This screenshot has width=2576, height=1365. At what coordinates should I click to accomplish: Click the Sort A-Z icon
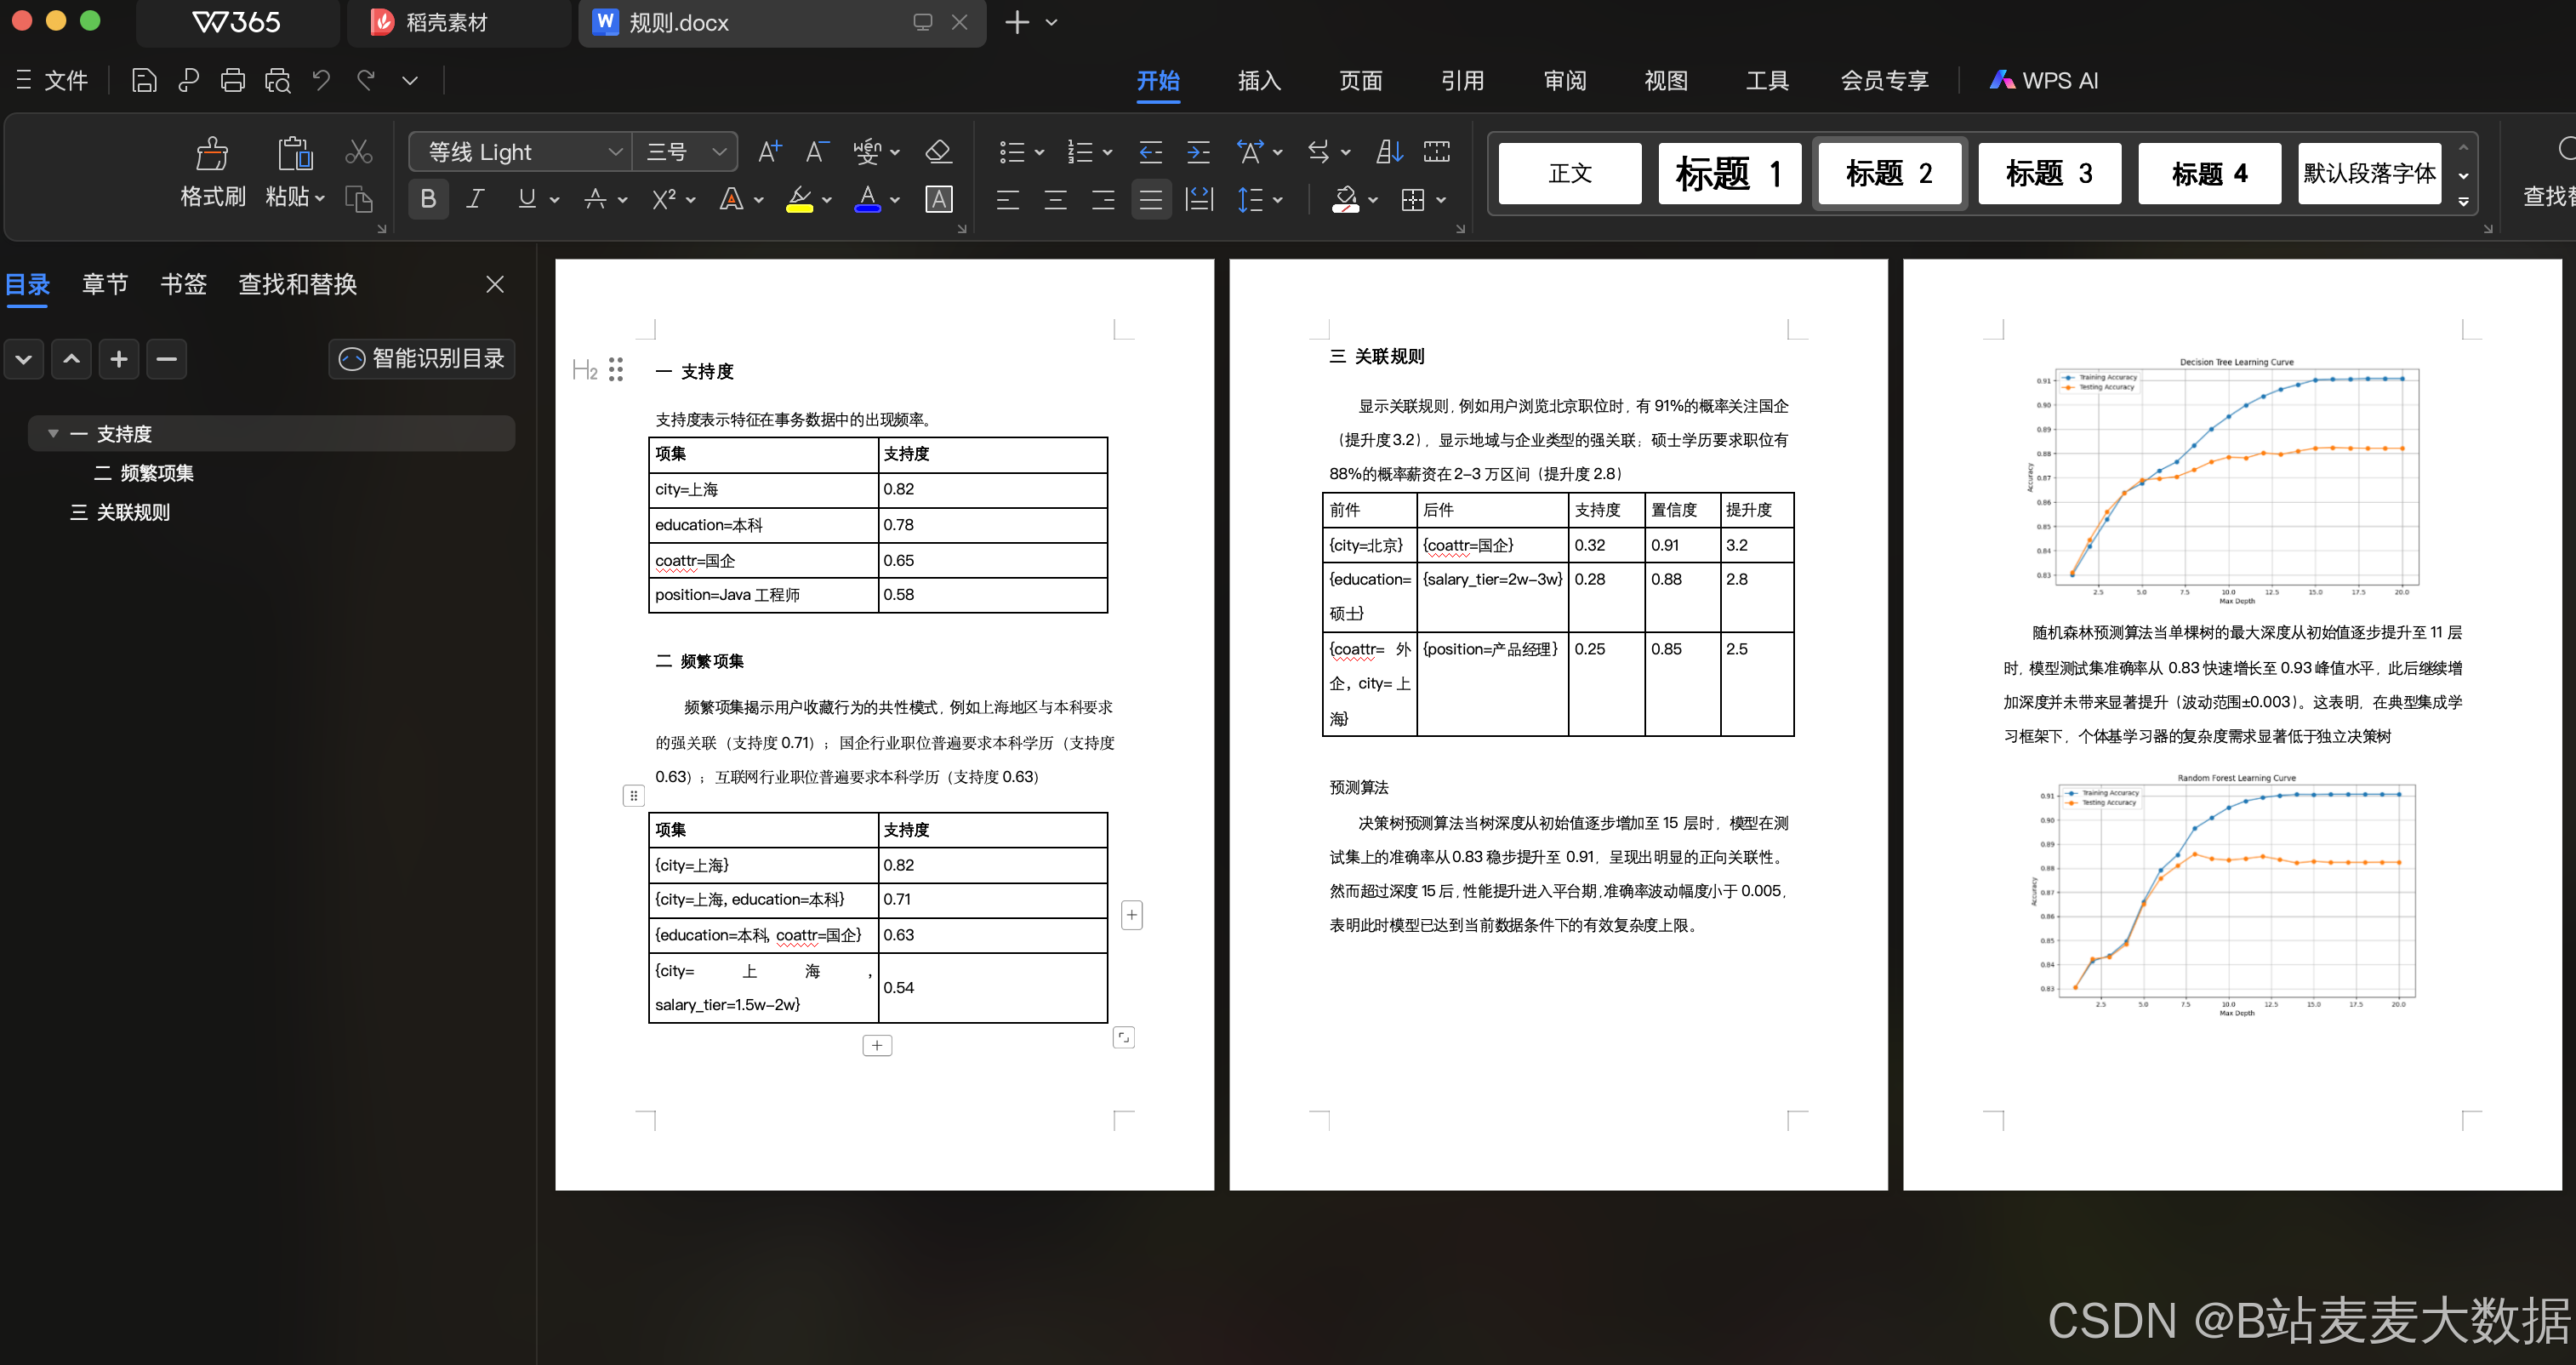1389,151
